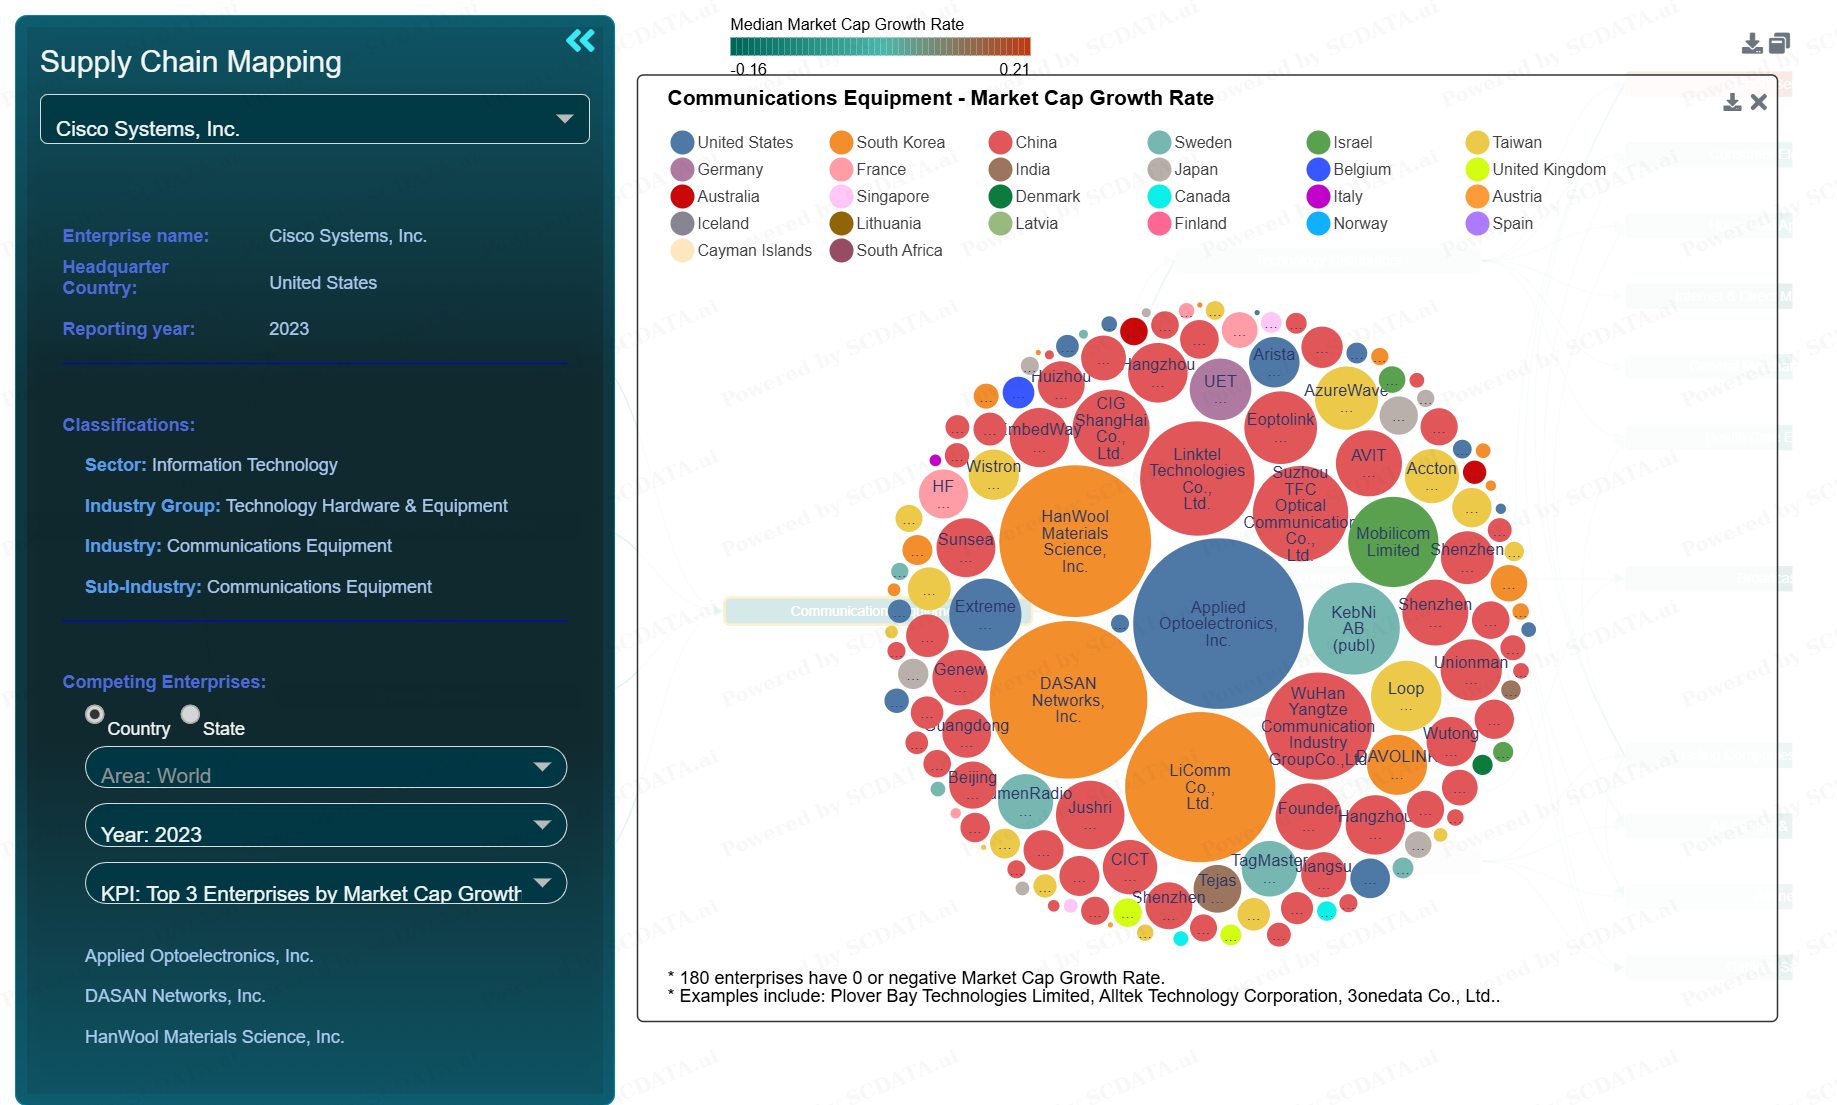Select the Arista bubble
Viewport: 1837px width, 1105px height.
tap(1274, 362)
